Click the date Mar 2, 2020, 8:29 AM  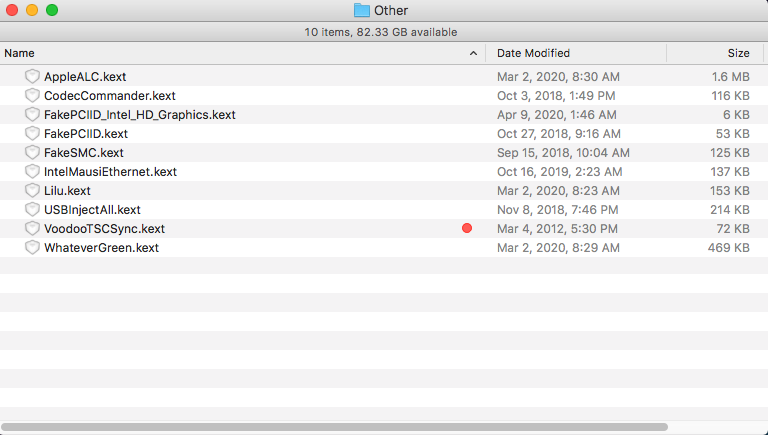[x=558, y=247]
